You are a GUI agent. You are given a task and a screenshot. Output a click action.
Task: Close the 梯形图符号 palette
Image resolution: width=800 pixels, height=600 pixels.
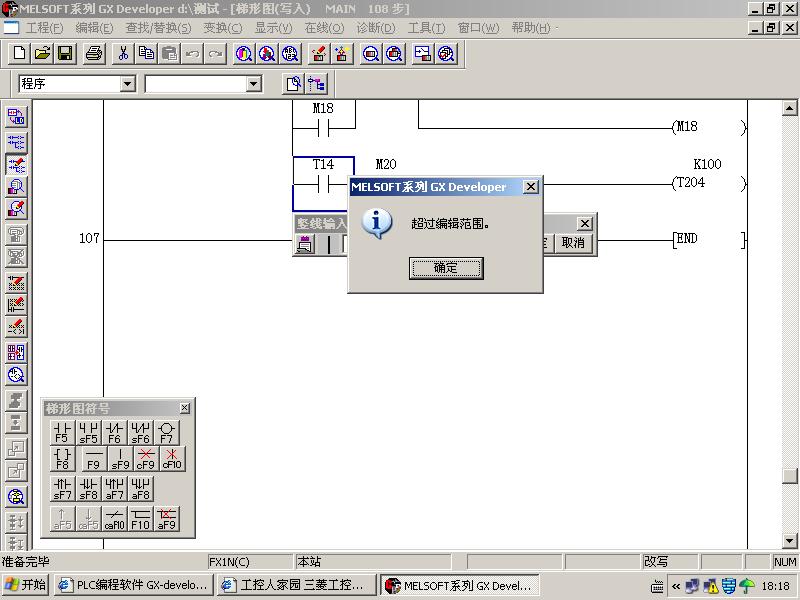[x=185, y=408]
